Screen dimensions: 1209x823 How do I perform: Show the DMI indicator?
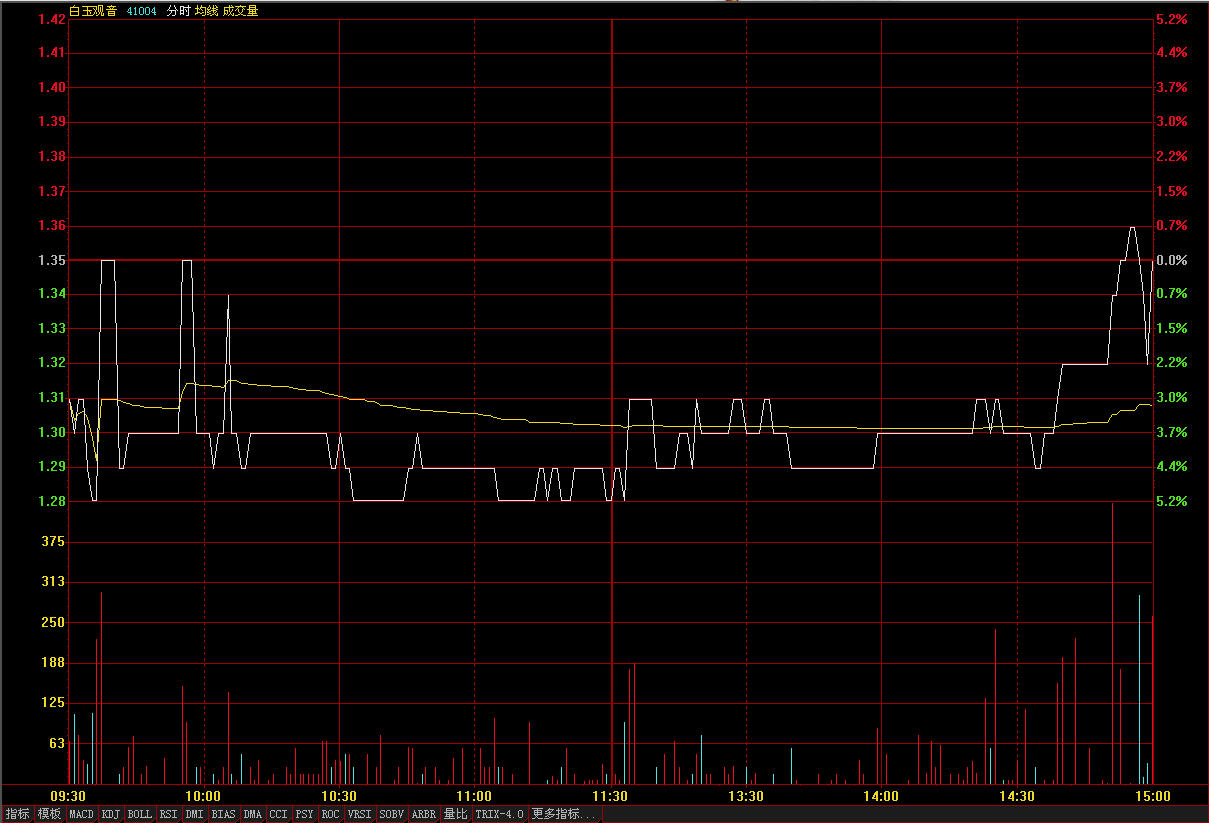195,814
